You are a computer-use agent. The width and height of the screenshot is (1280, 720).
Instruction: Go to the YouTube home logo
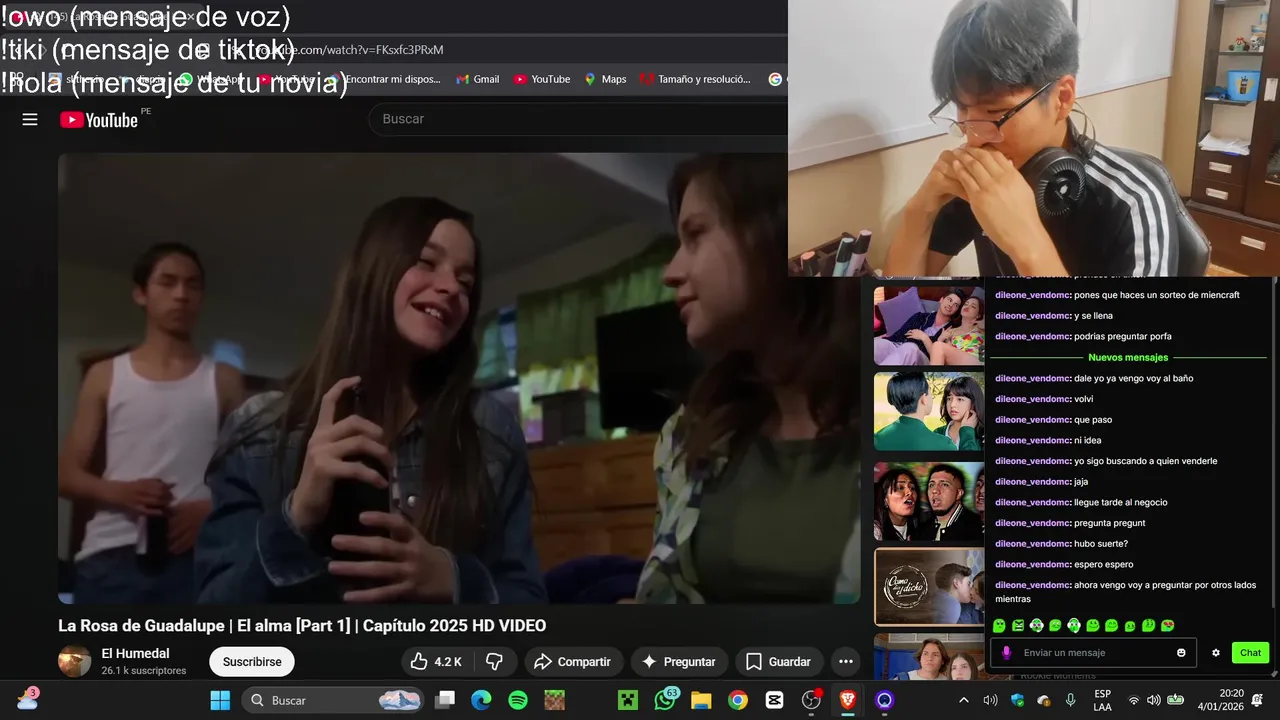99,120
